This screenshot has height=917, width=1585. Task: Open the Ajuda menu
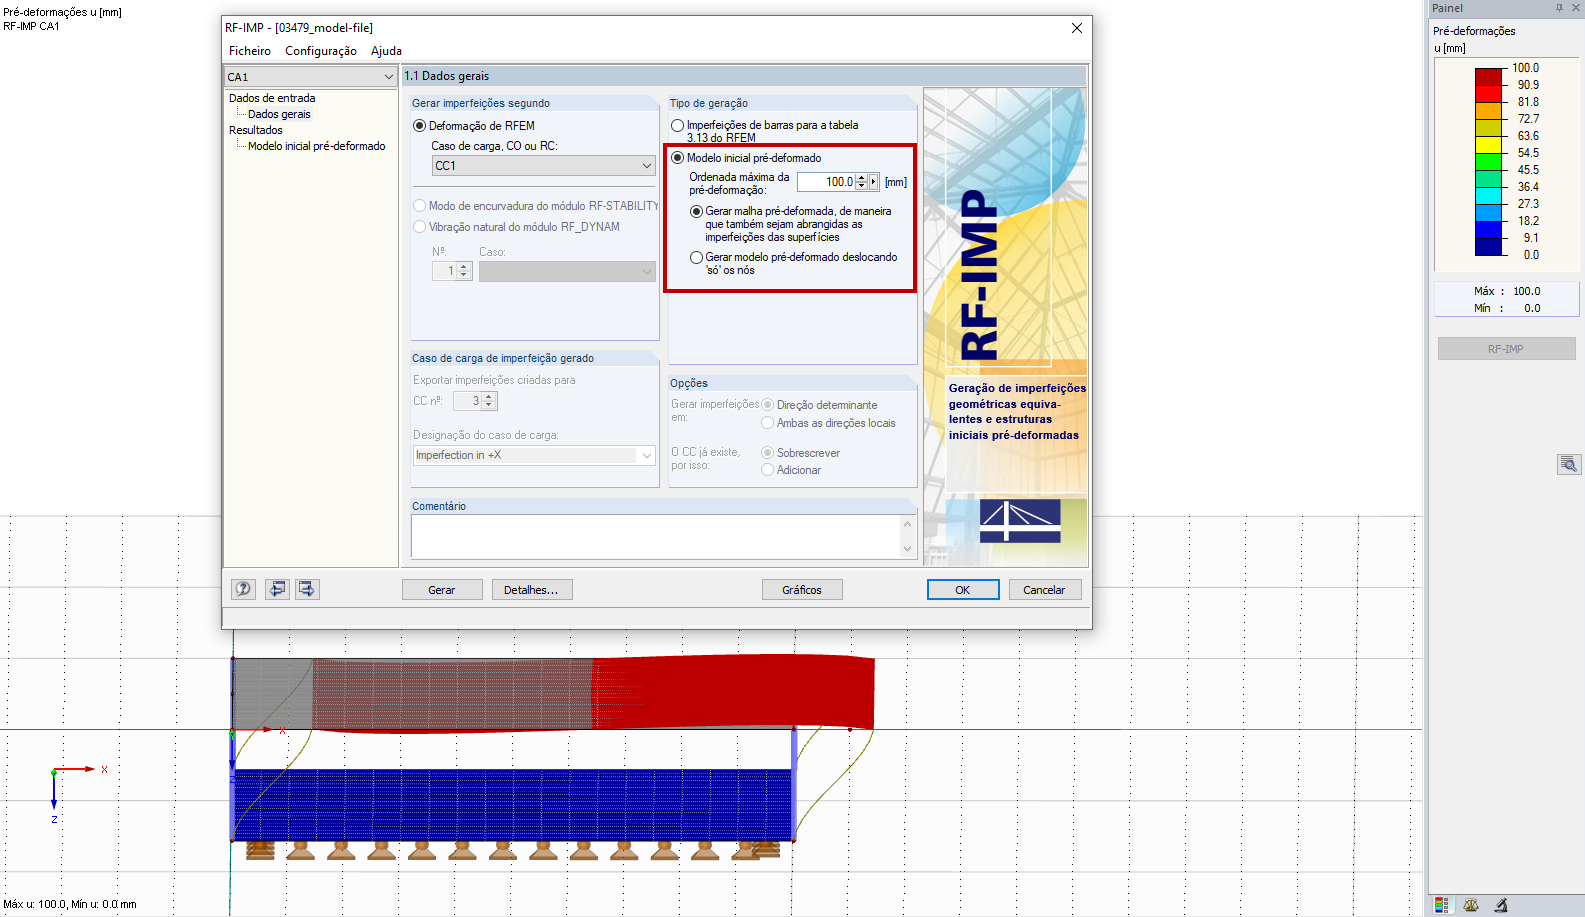tap(386, 51)
